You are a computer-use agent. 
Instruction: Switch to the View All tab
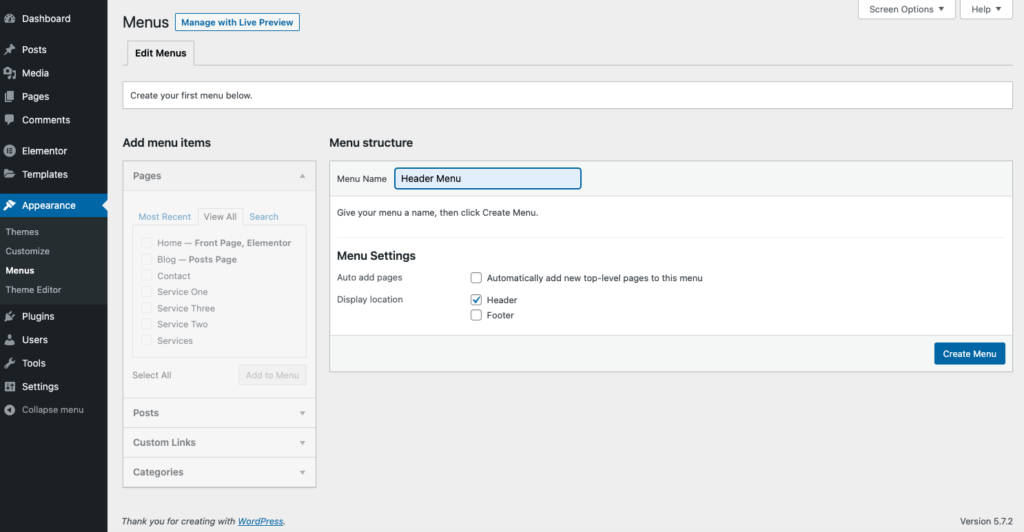click(x=220, y=217)
